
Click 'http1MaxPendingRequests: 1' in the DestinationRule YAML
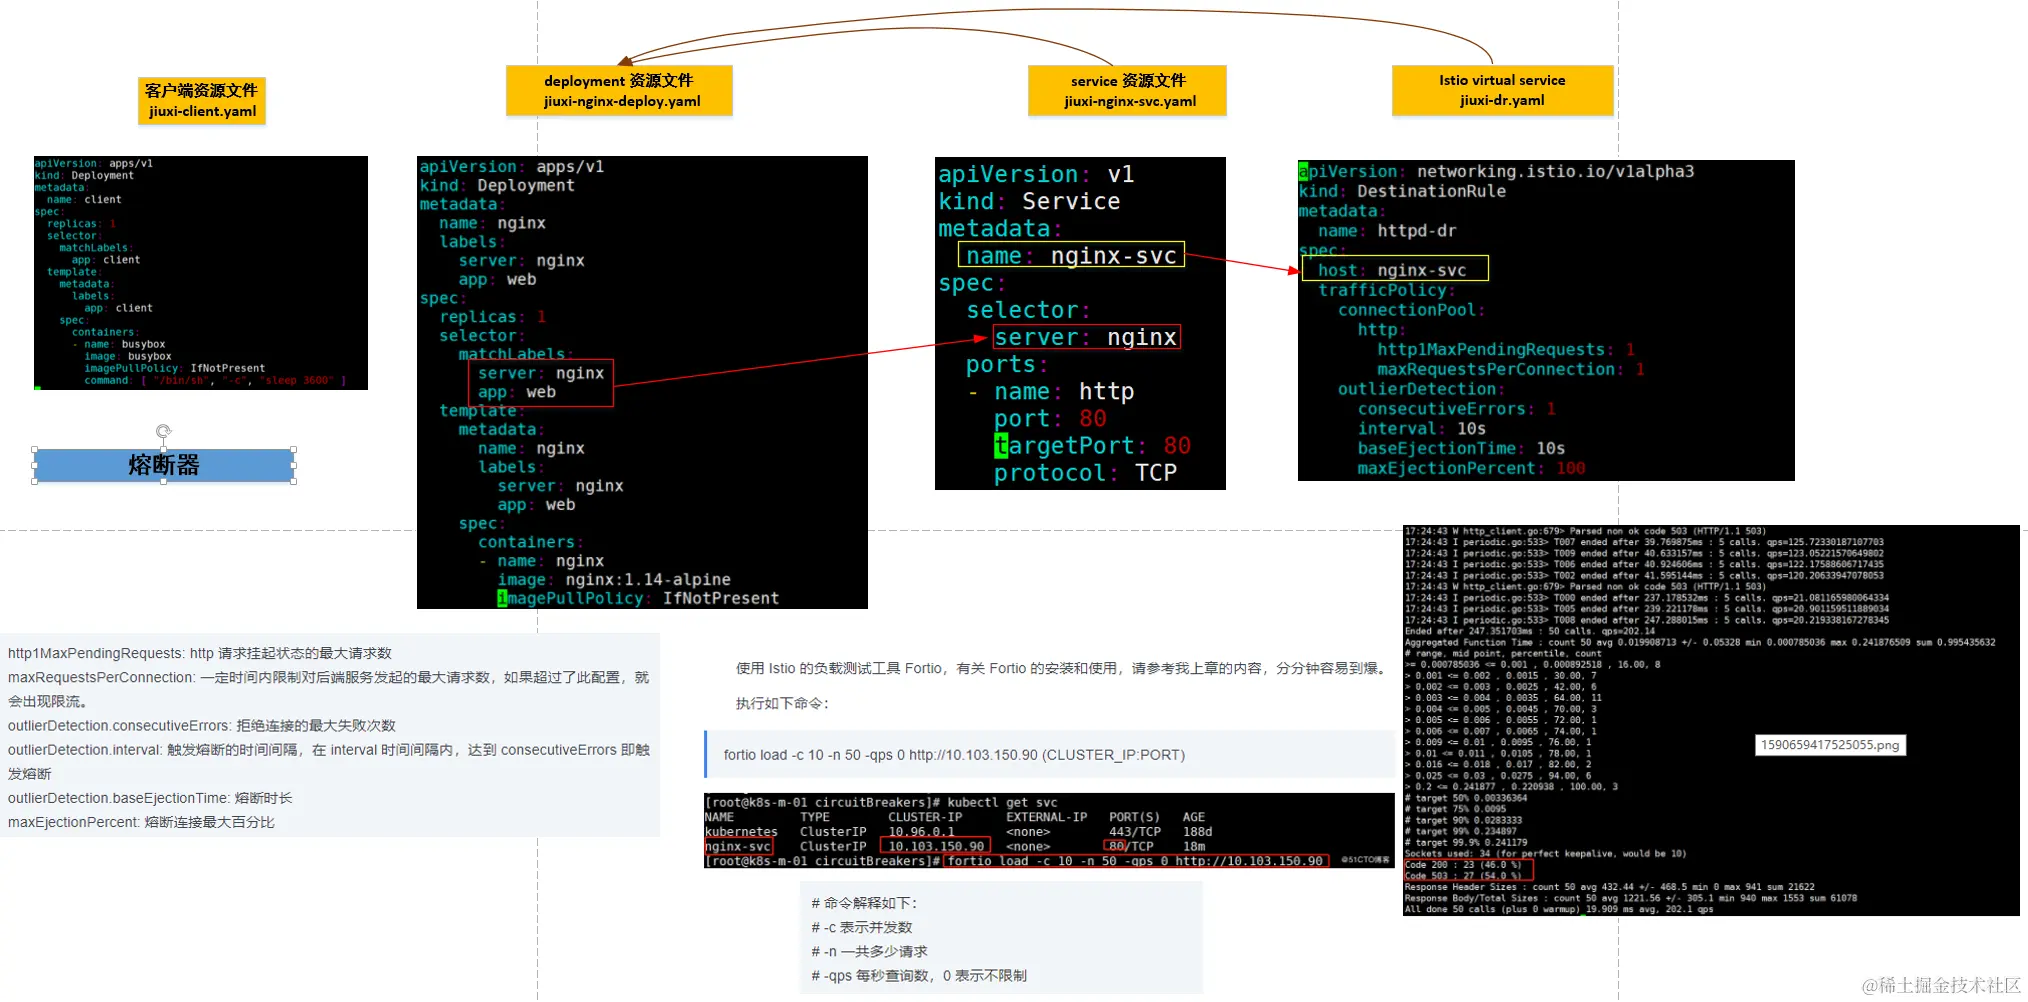point(1506,349)
